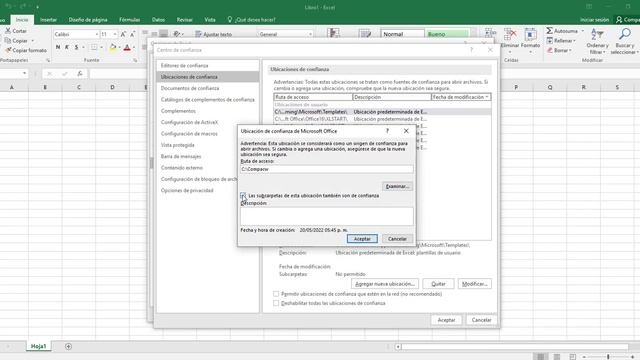The height and width of the screenshot is (360, 640).
Task: Click Autosuma sigma icon
Action: (x=549, y=31)
